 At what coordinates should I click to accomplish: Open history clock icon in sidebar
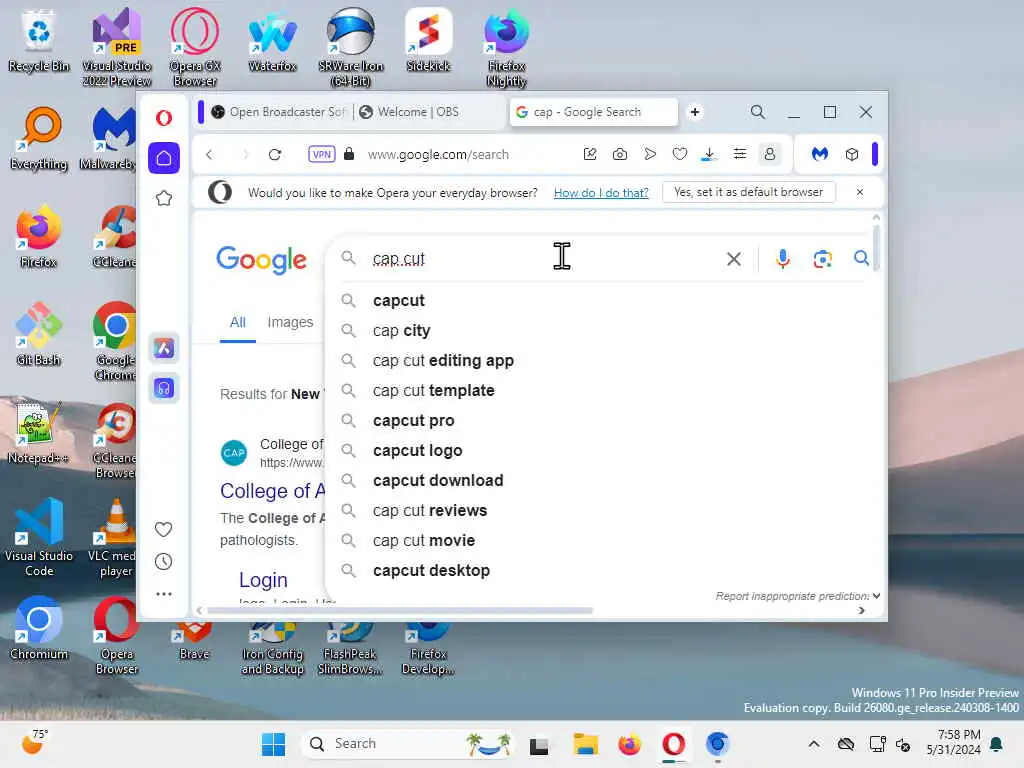pyautogui.click(x=163, y=562)
